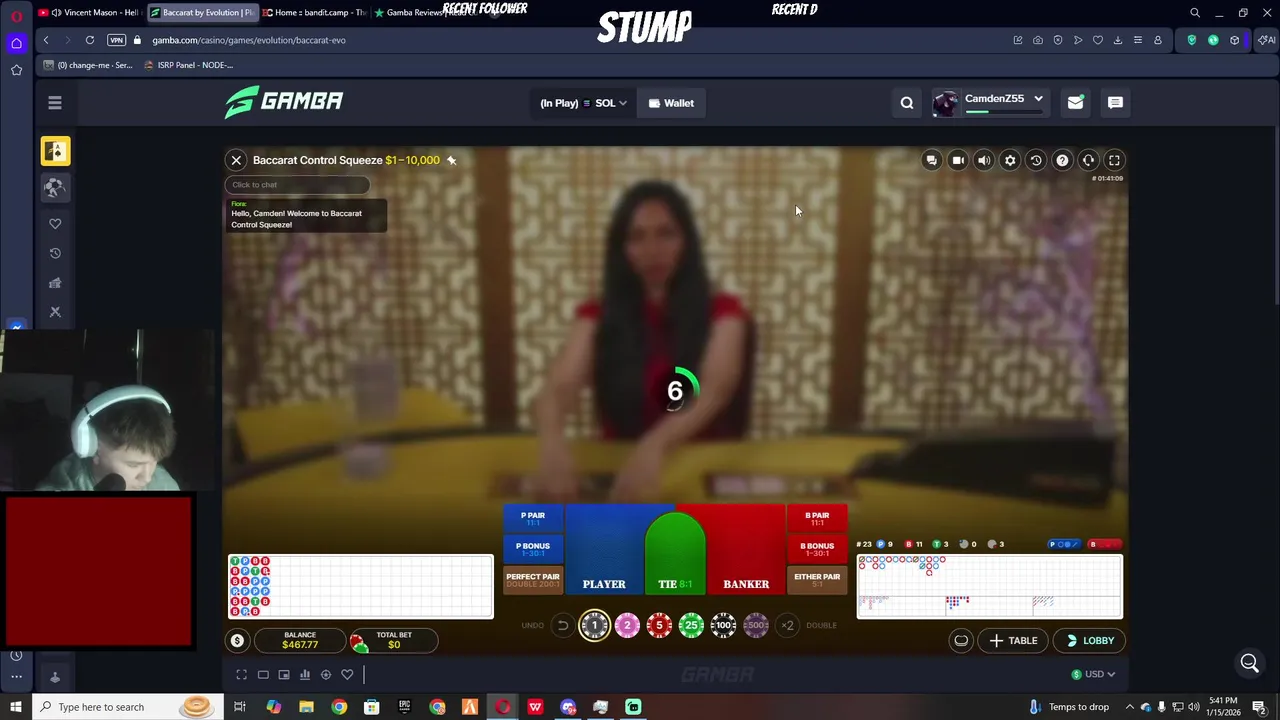
Task: Select the purple 500 chip
Action: [755, 626]
